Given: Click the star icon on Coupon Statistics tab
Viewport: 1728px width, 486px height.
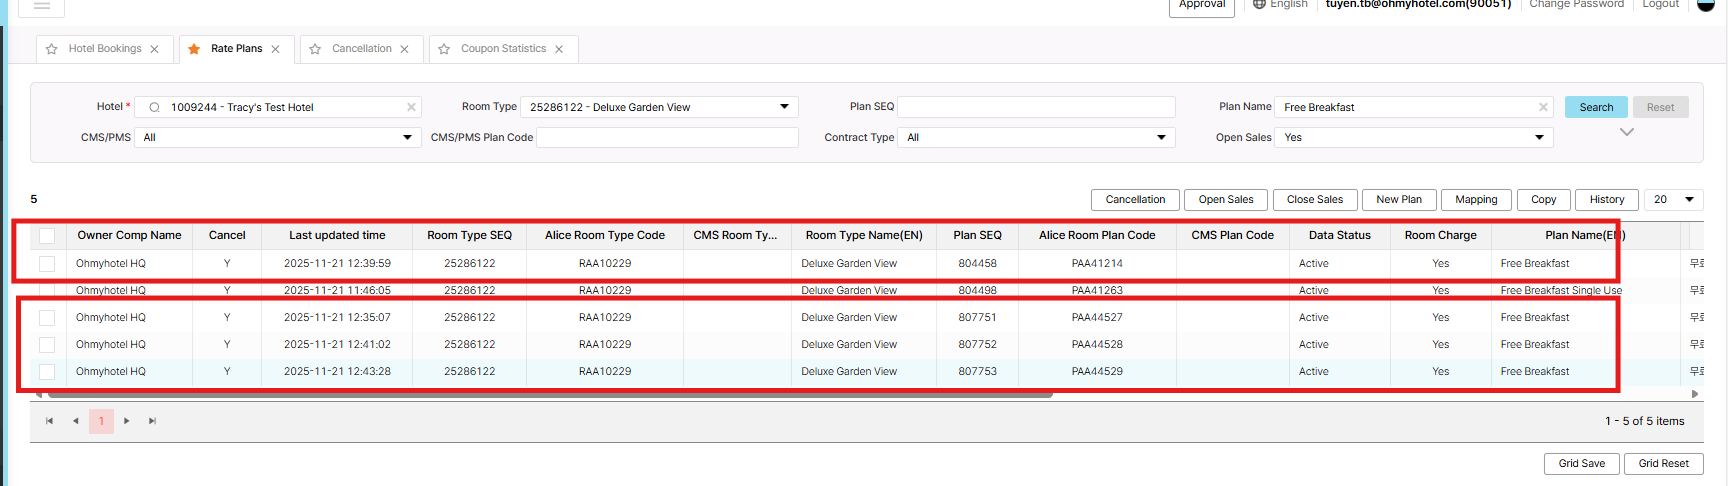Looking at the screenshot, I should click(x=444, y=49).
